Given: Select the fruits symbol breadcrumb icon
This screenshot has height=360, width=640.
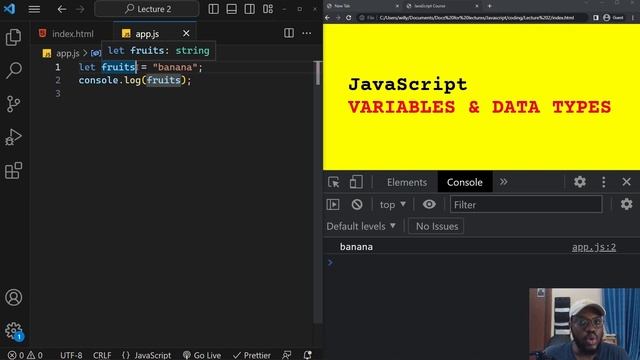Looking at the screenshot, I should click(x=96, y=53).
